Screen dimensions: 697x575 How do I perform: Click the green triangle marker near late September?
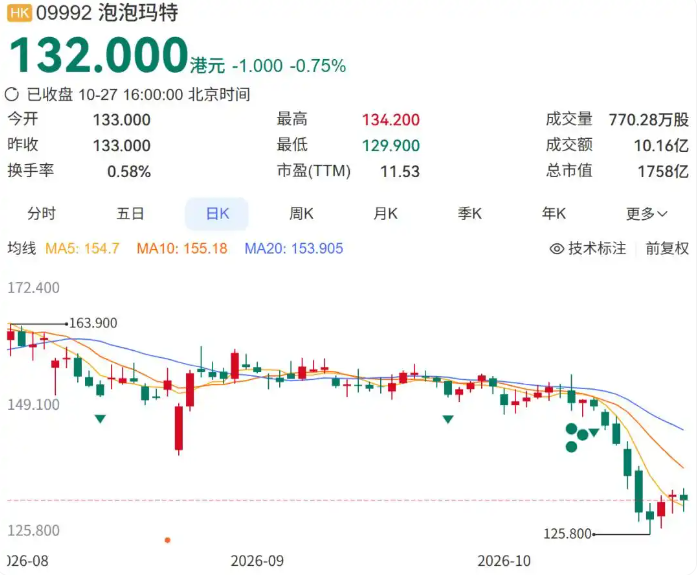tap(448, 419)
